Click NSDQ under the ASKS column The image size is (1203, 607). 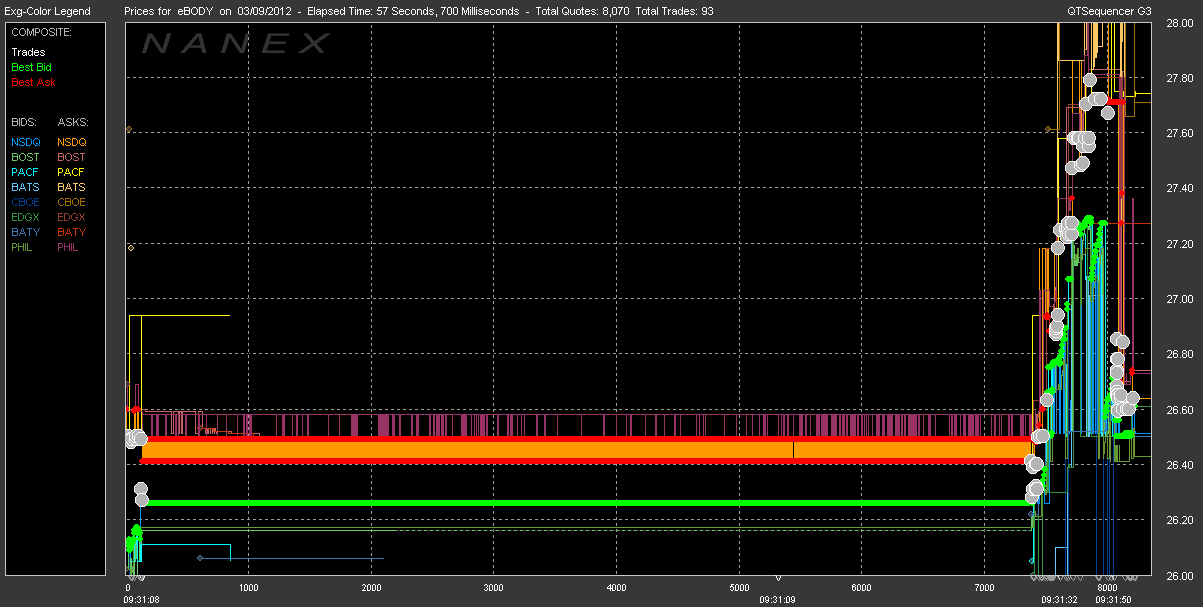pyautogui.click(x=72, y=142)
